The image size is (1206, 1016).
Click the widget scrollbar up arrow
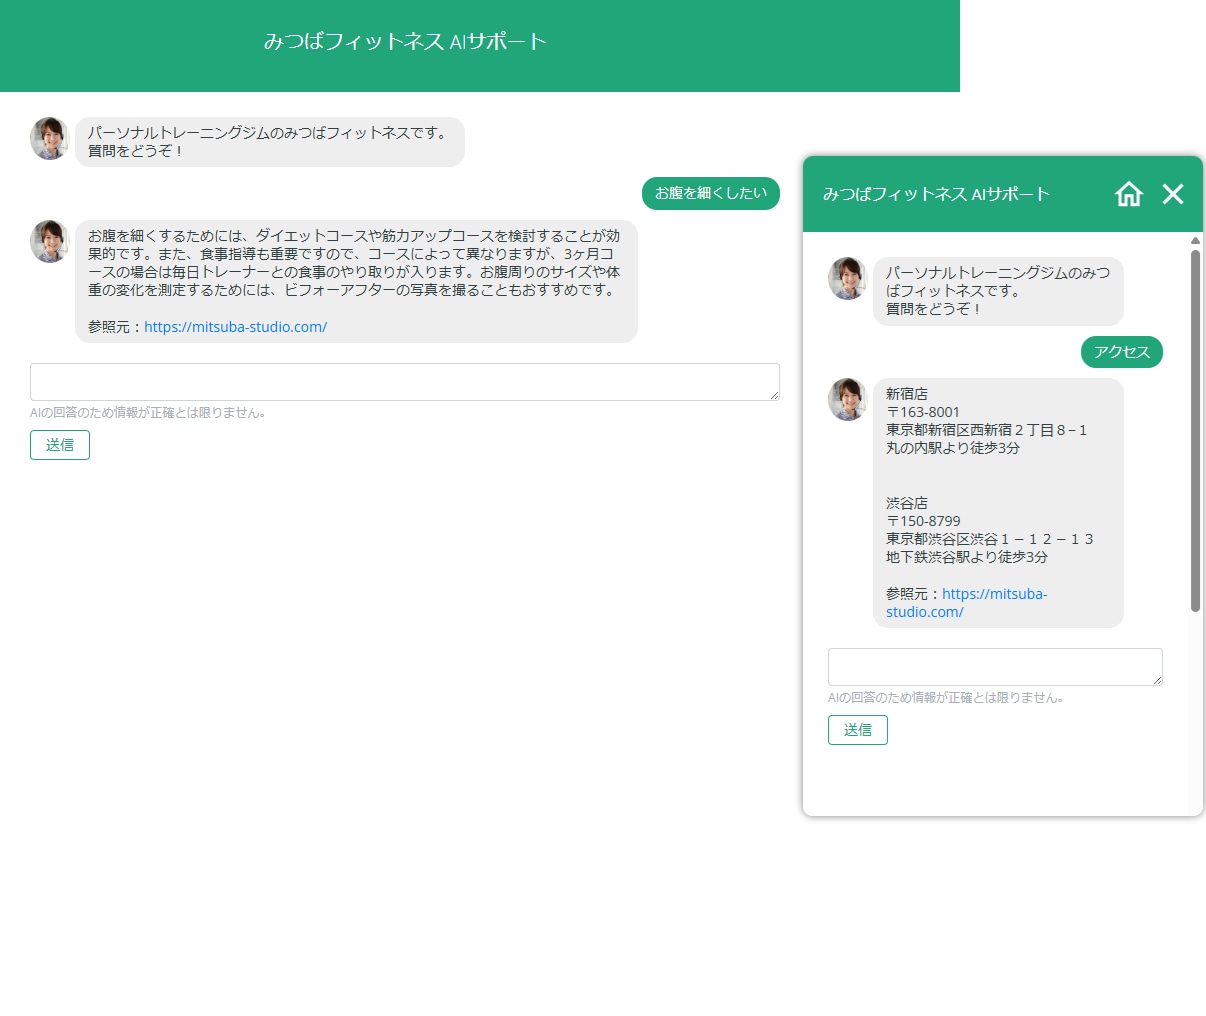[1195, 241]
